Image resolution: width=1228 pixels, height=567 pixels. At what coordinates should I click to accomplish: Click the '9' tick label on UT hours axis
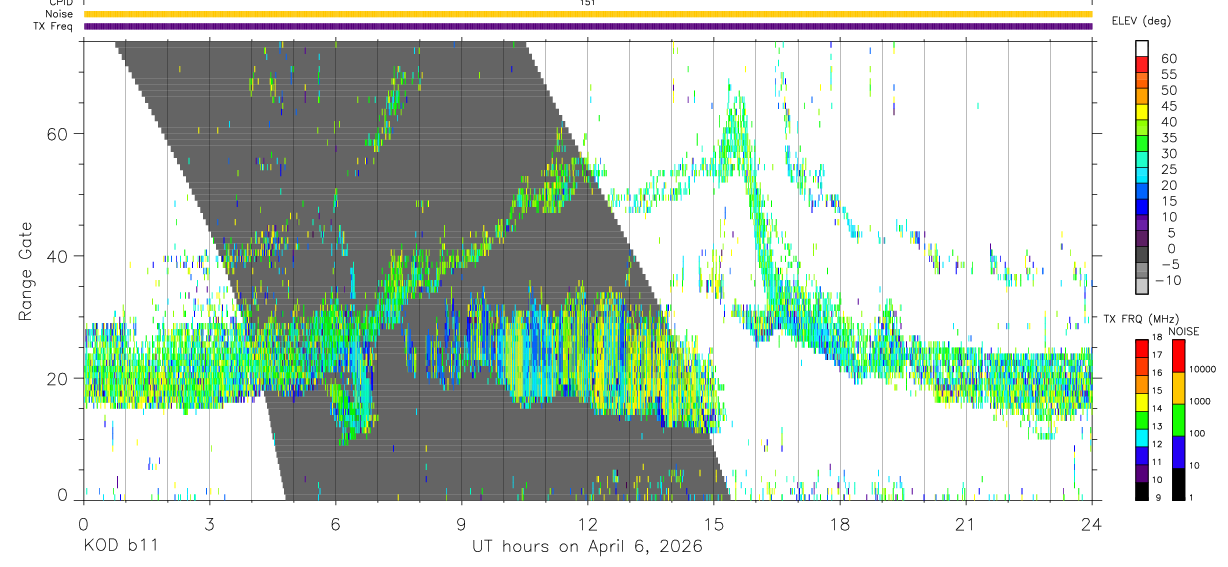click(461, 524)
